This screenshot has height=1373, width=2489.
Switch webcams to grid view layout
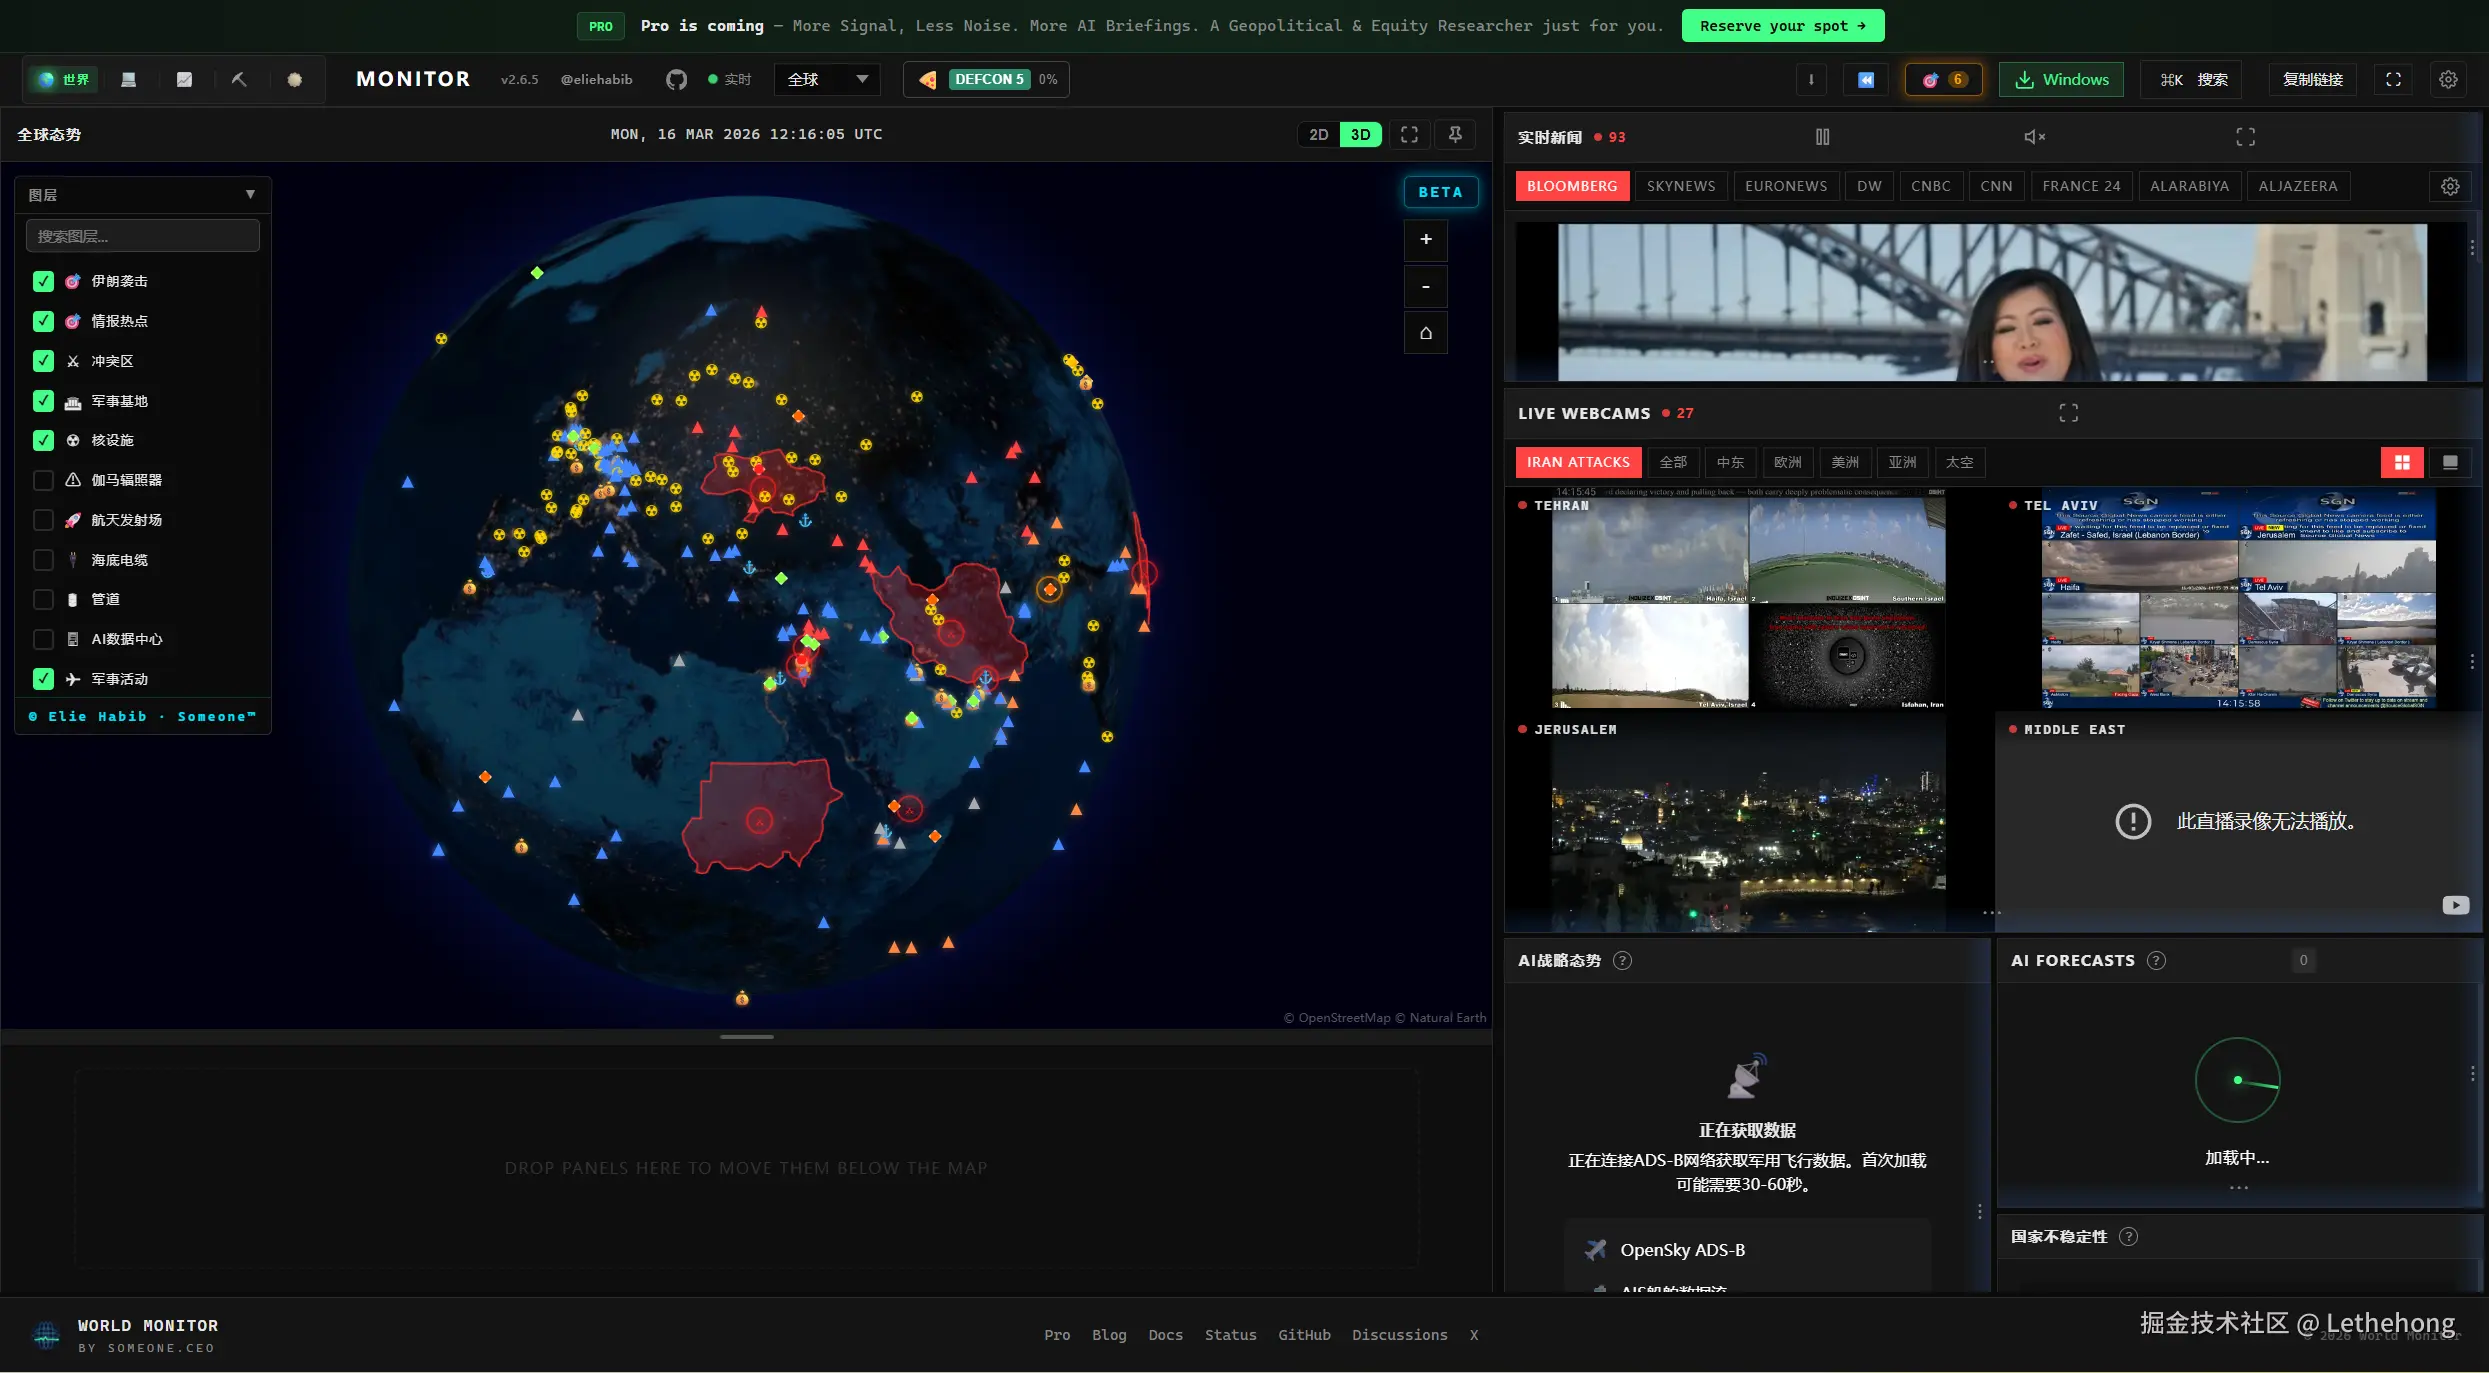click(x=2401, y=462)
